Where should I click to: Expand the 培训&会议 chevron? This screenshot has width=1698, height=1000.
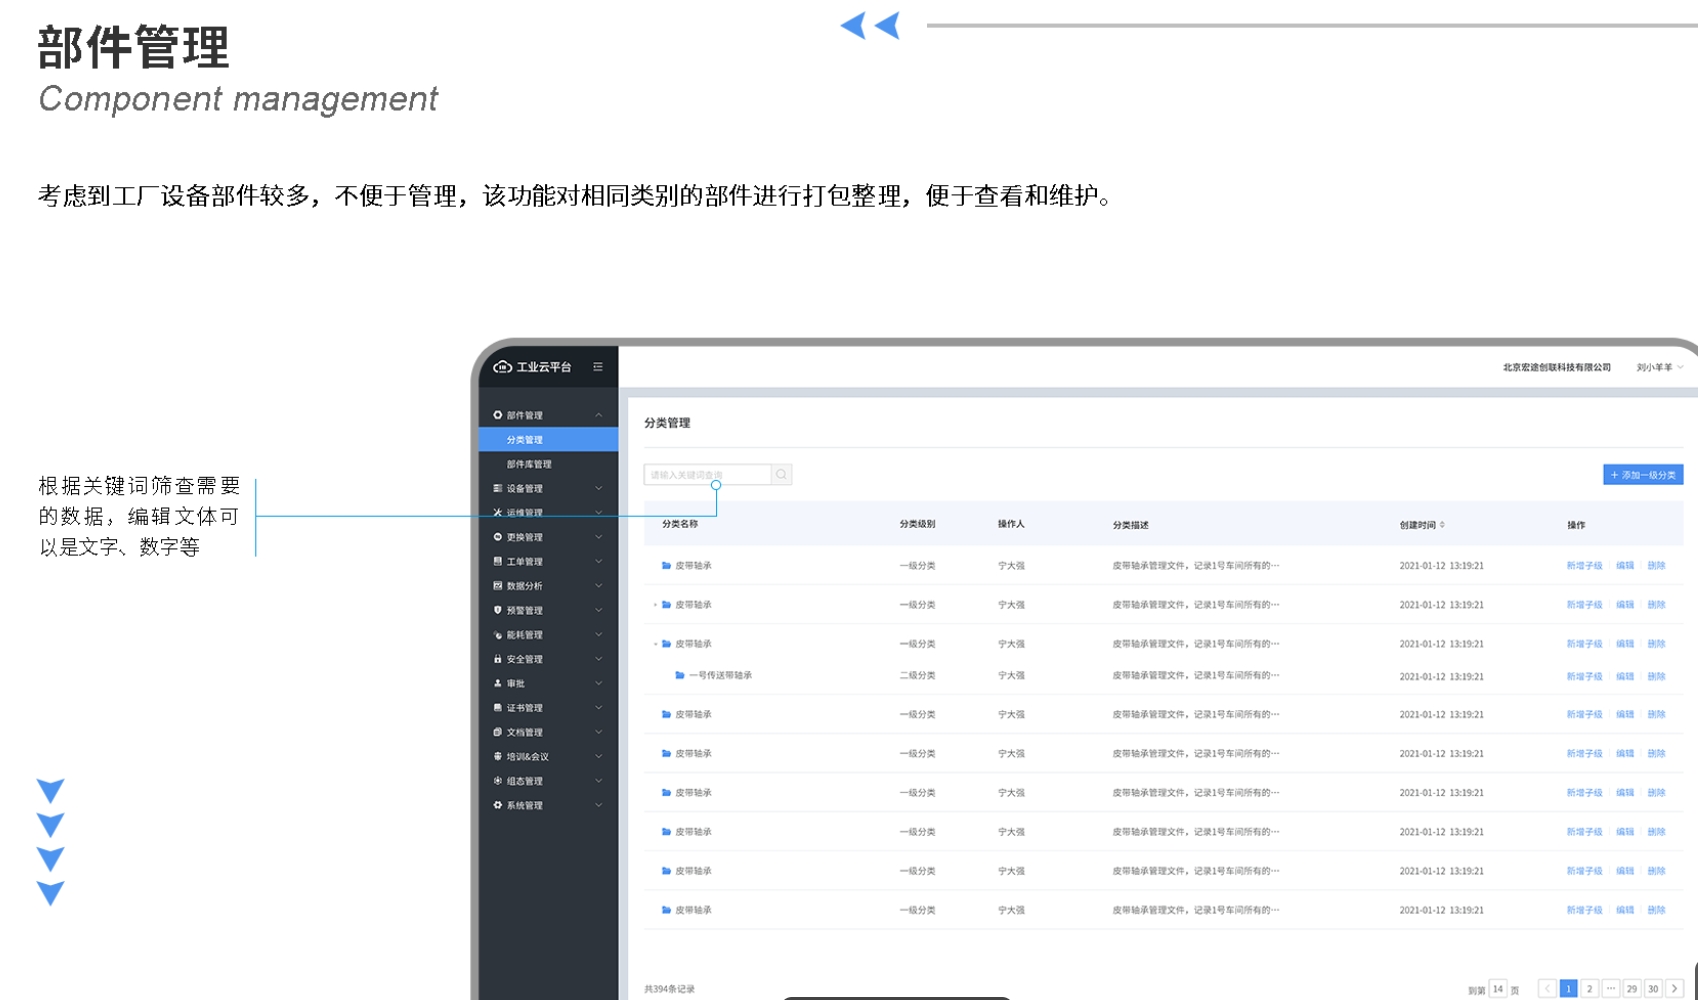click(599, 757)
